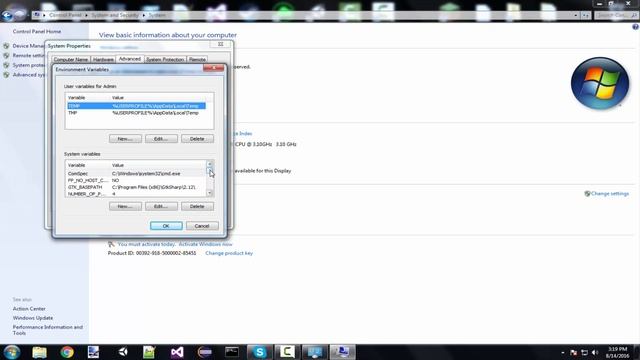
Task: Click Activate Windows now link
Action: pyautogui.click(x=205, y=244)
